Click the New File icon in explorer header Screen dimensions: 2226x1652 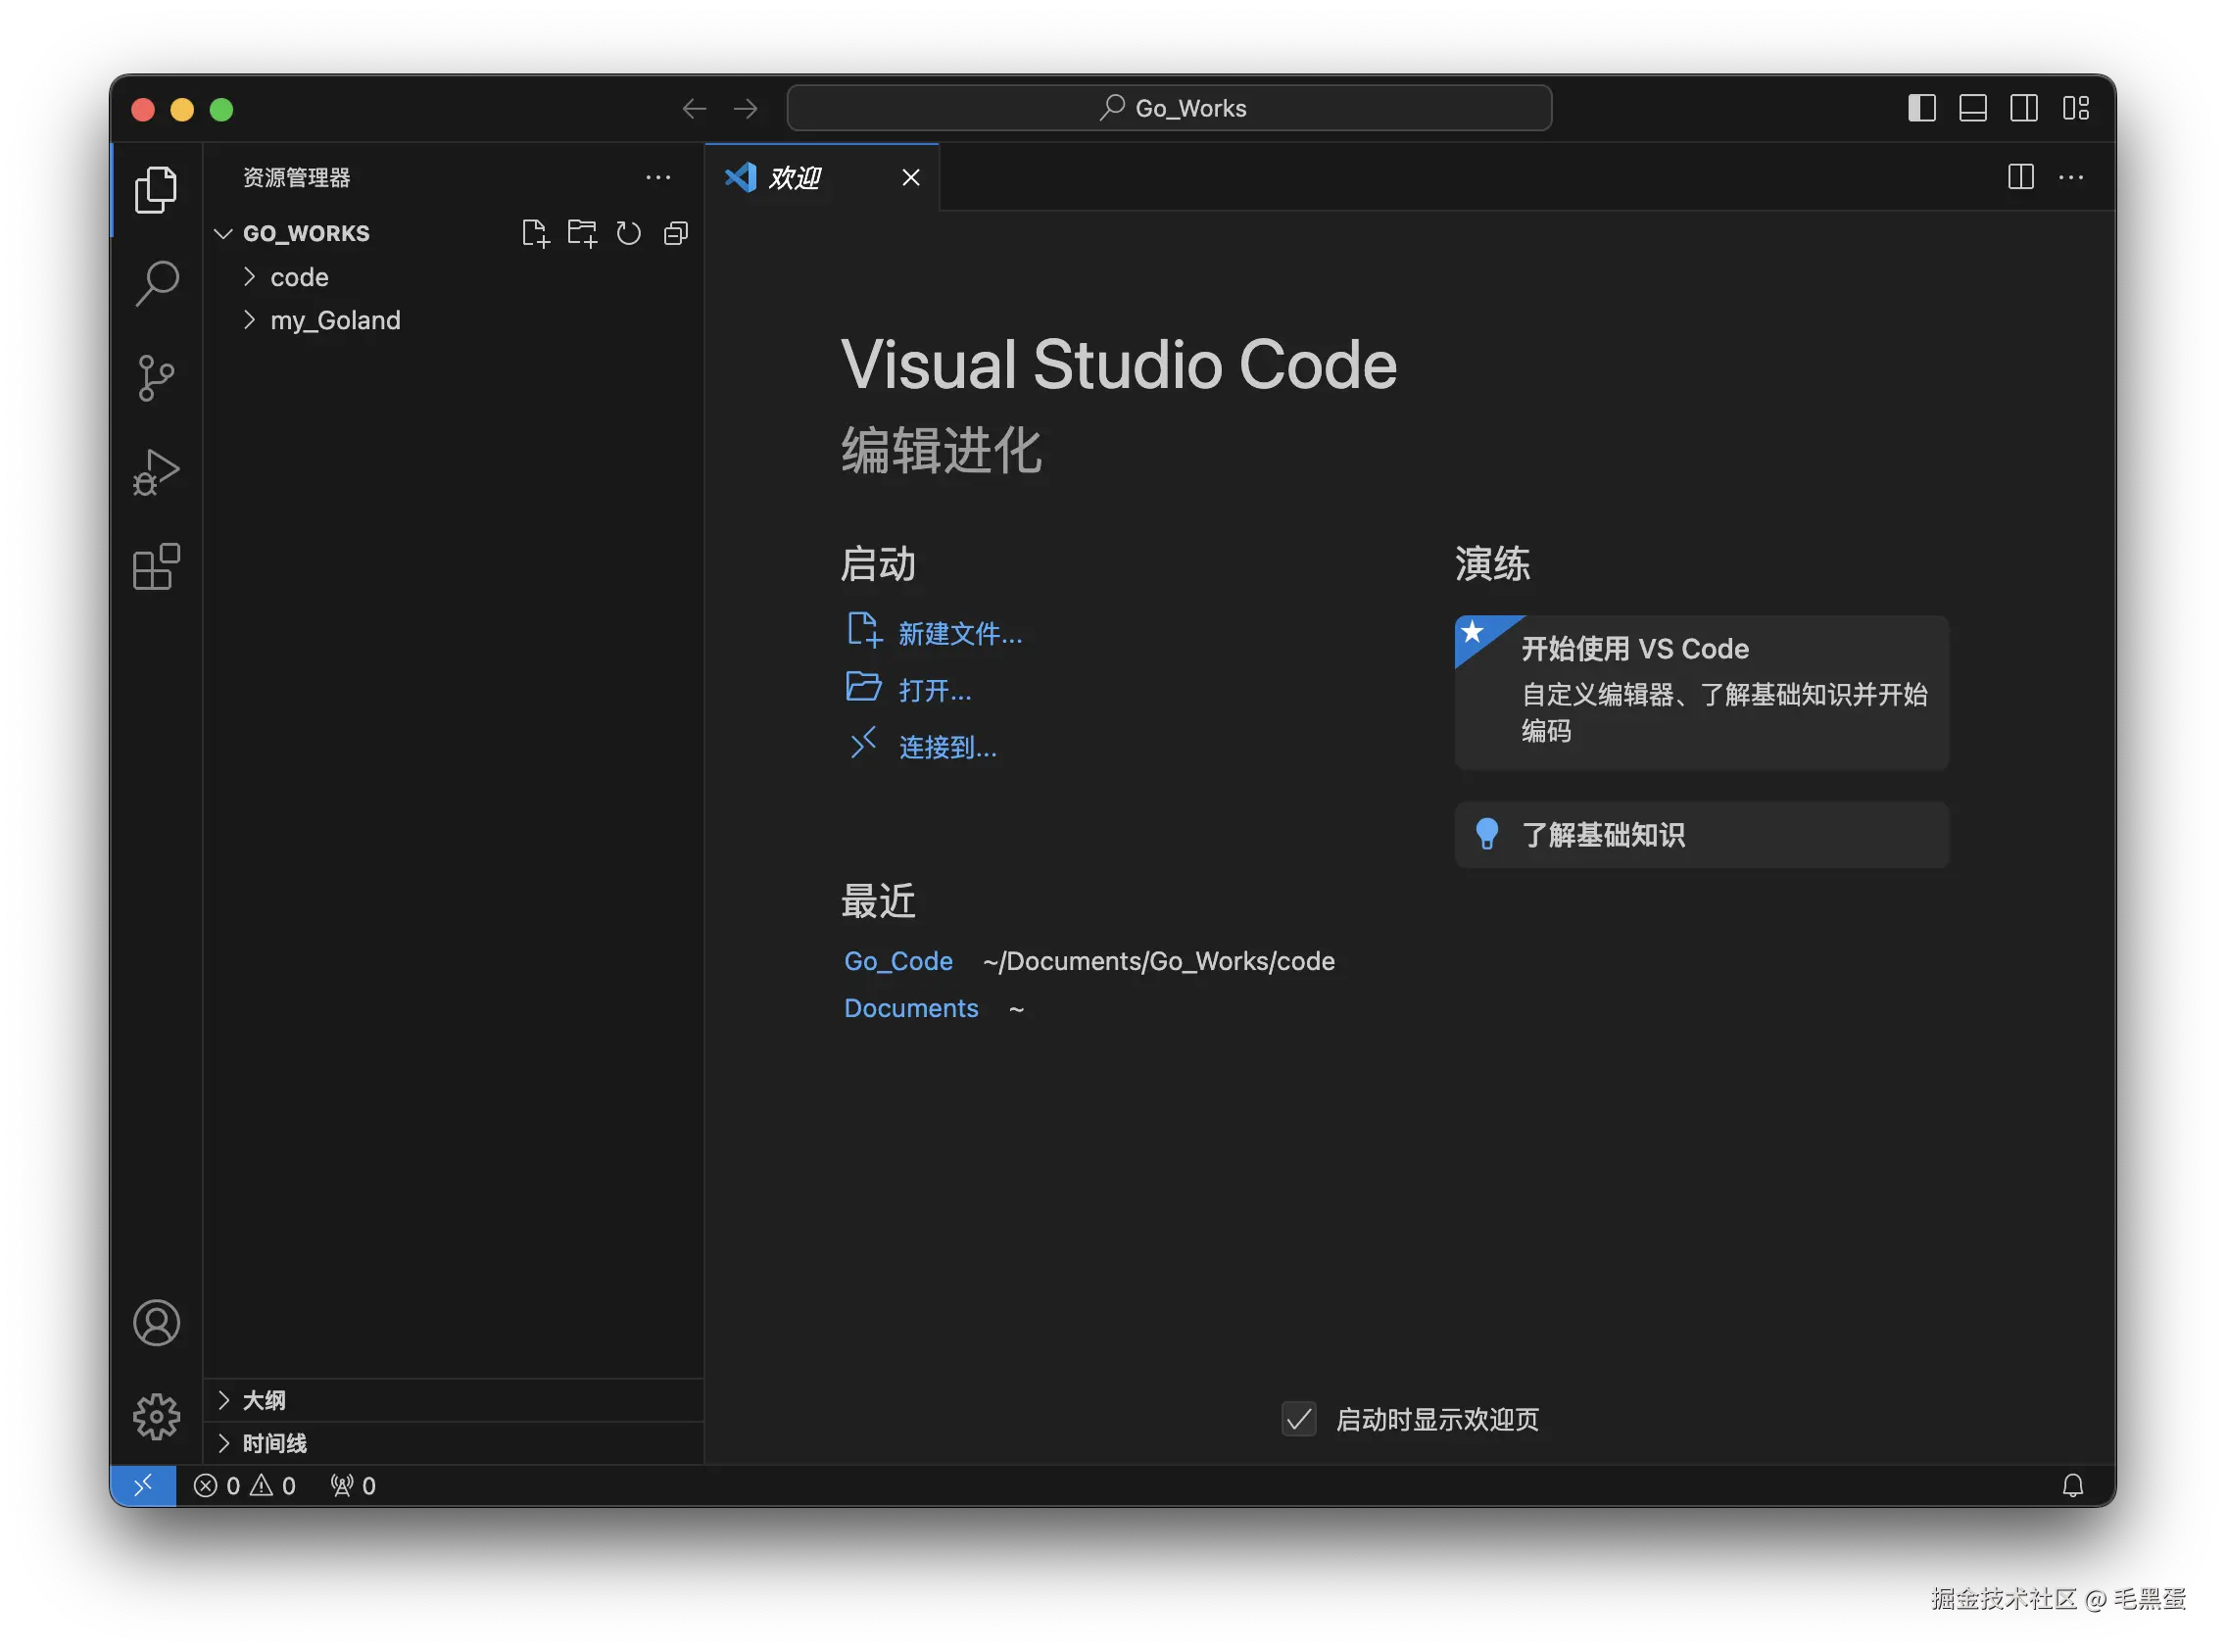535,233
